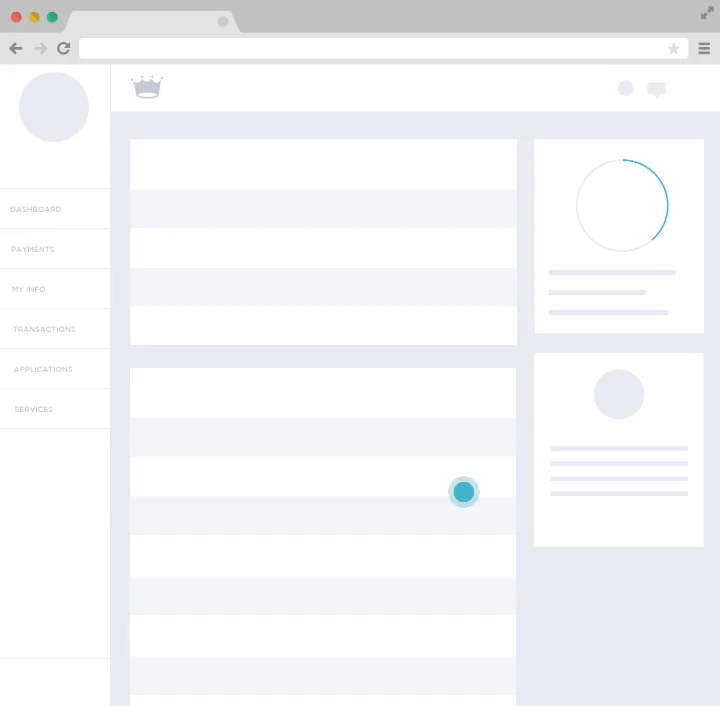The image size is (720, 706).
Task: Reload the page with refresh icon
Action: click(x=64, y=48)
